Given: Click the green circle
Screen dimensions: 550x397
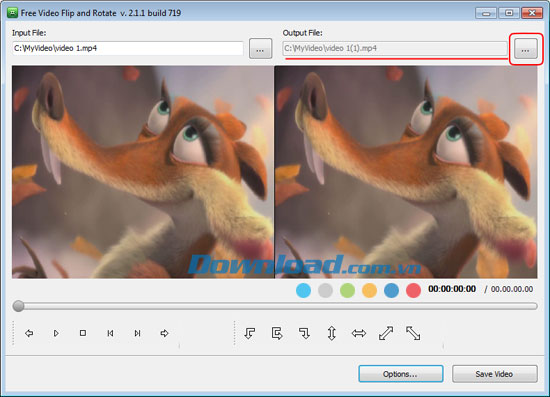Looking at the screenshot, I should [x=347, y=290].
